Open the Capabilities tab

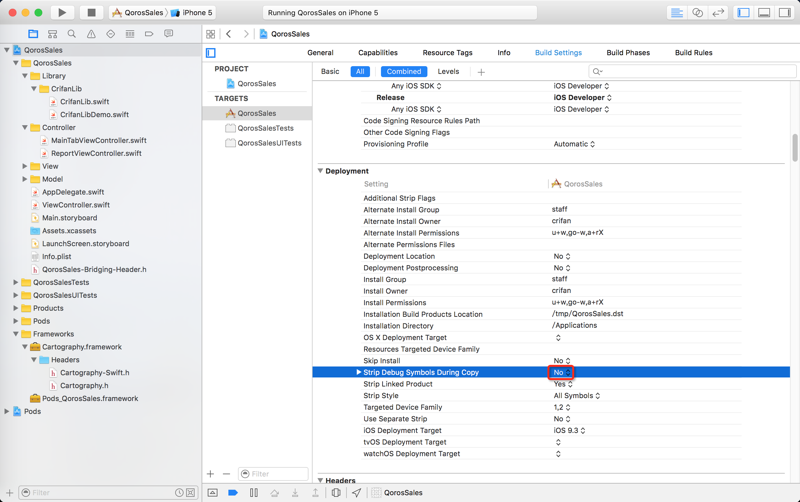[x=378, y=53]
